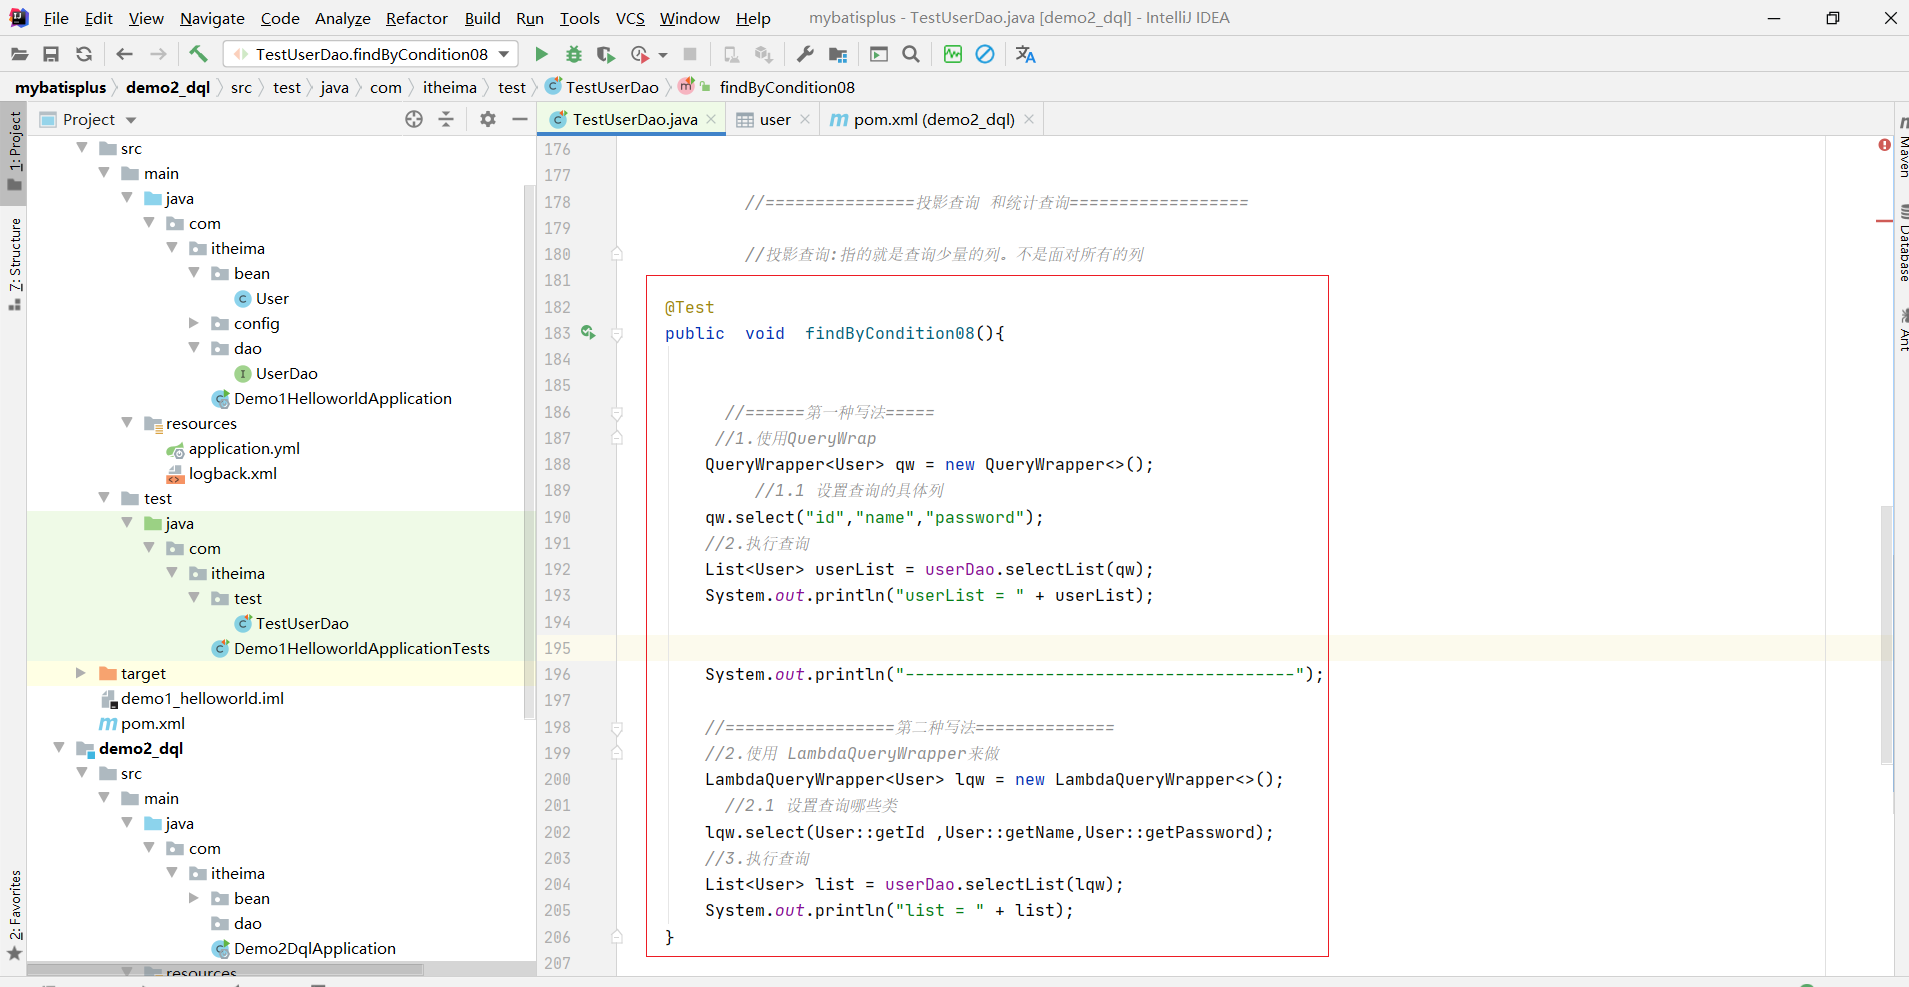The width and height of the screenshot is (1909, 987).
Task: Switch to the pom.xml (demo2_dql) tab
Action: click(x=932, y=119)
